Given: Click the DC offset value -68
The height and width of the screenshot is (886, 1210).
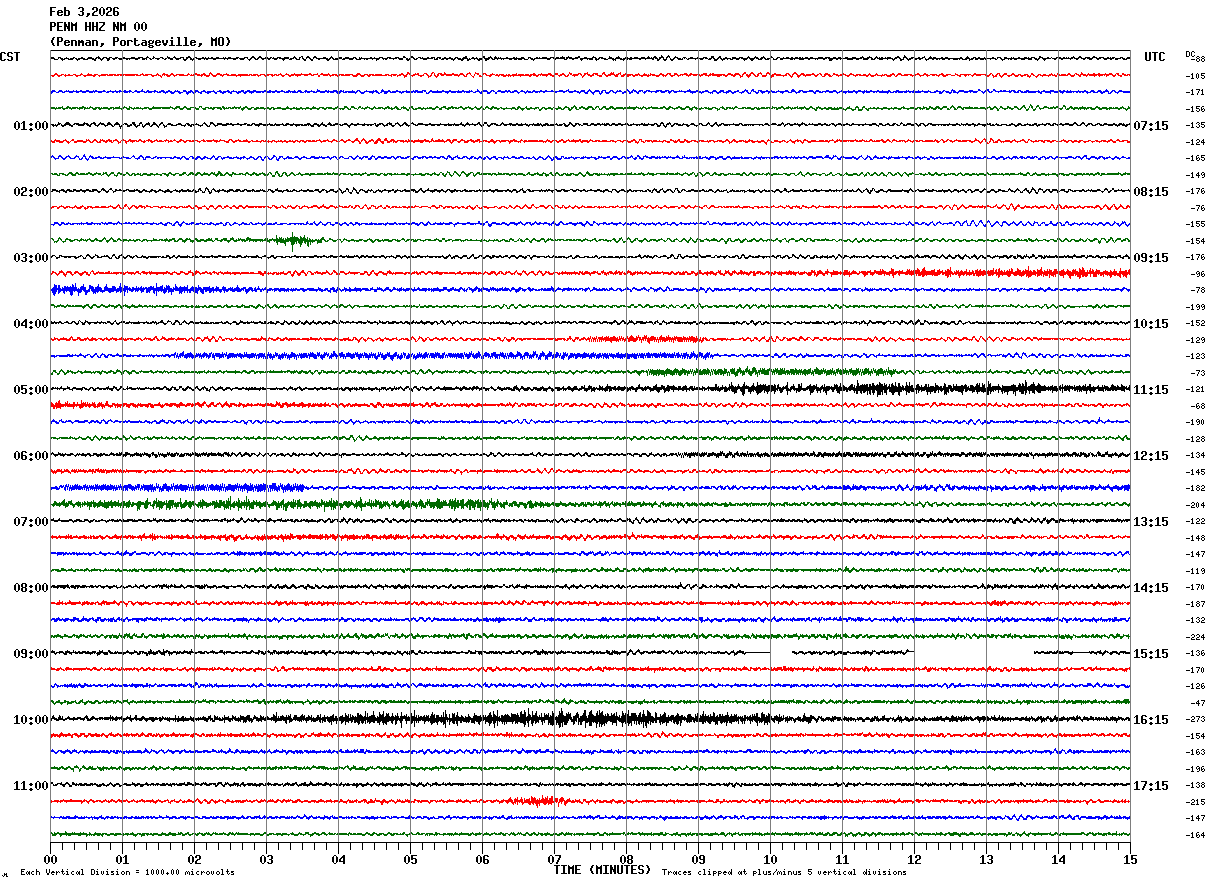Looking at the screenshot, I should tap(1197, 406).
